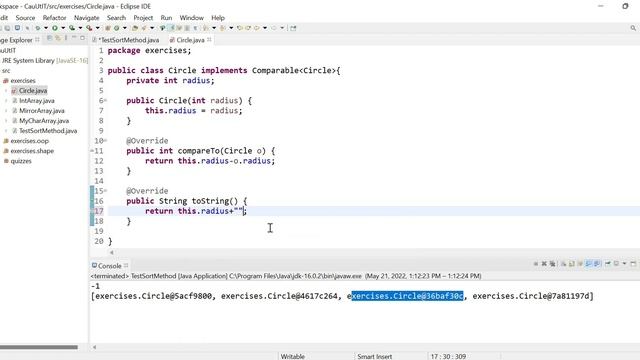Open the Project menu
The height and width of the screenshot is (360, 640).
click(143, 18)
